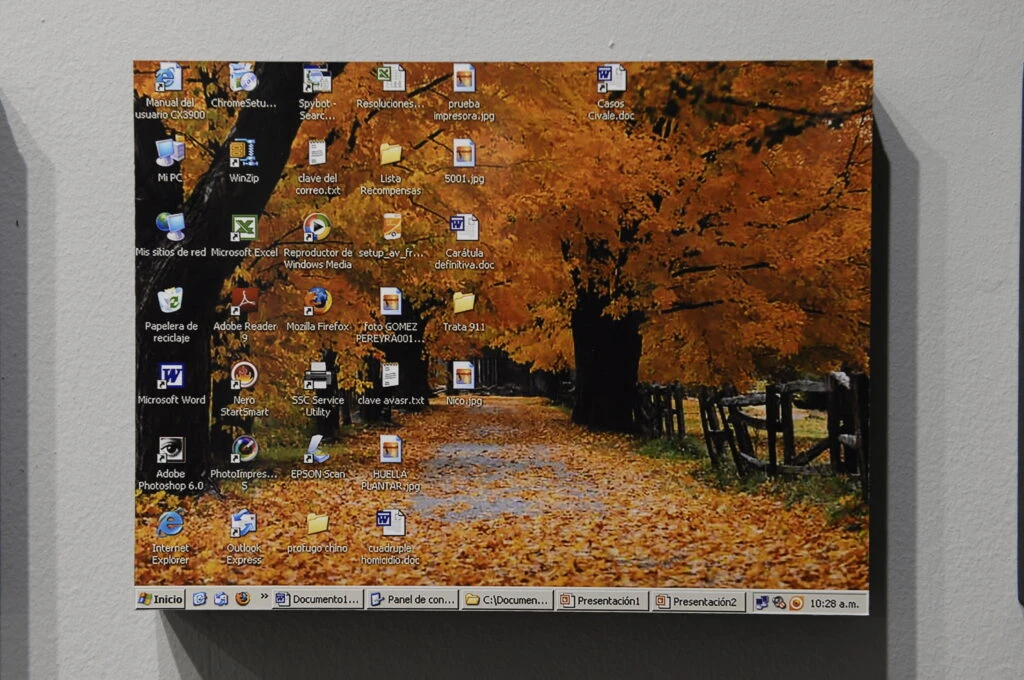Expand the quick launch overflow chevron
Viewport: 1024px width, 680px height.
(263, 599)
